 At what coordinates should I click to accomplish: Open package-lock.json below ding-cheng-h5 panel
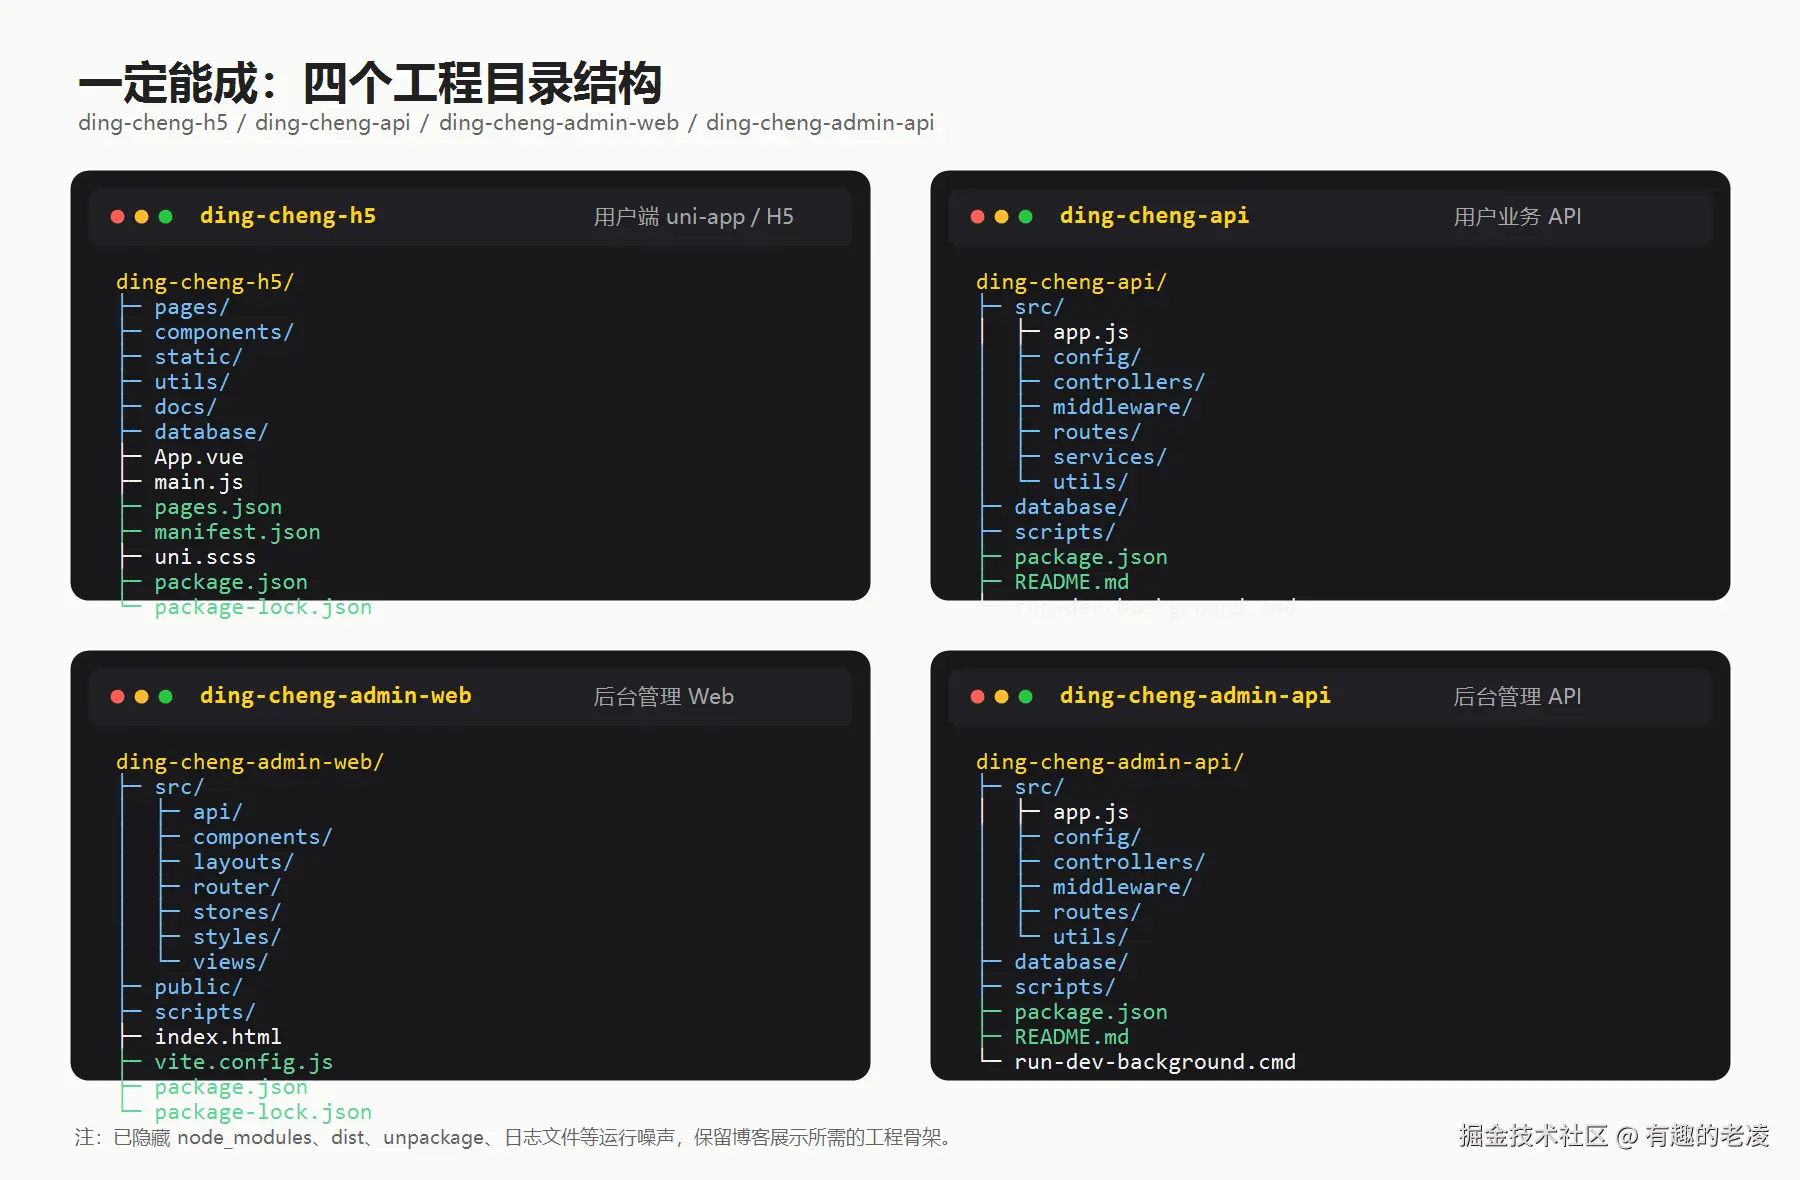tap(263, 608)
